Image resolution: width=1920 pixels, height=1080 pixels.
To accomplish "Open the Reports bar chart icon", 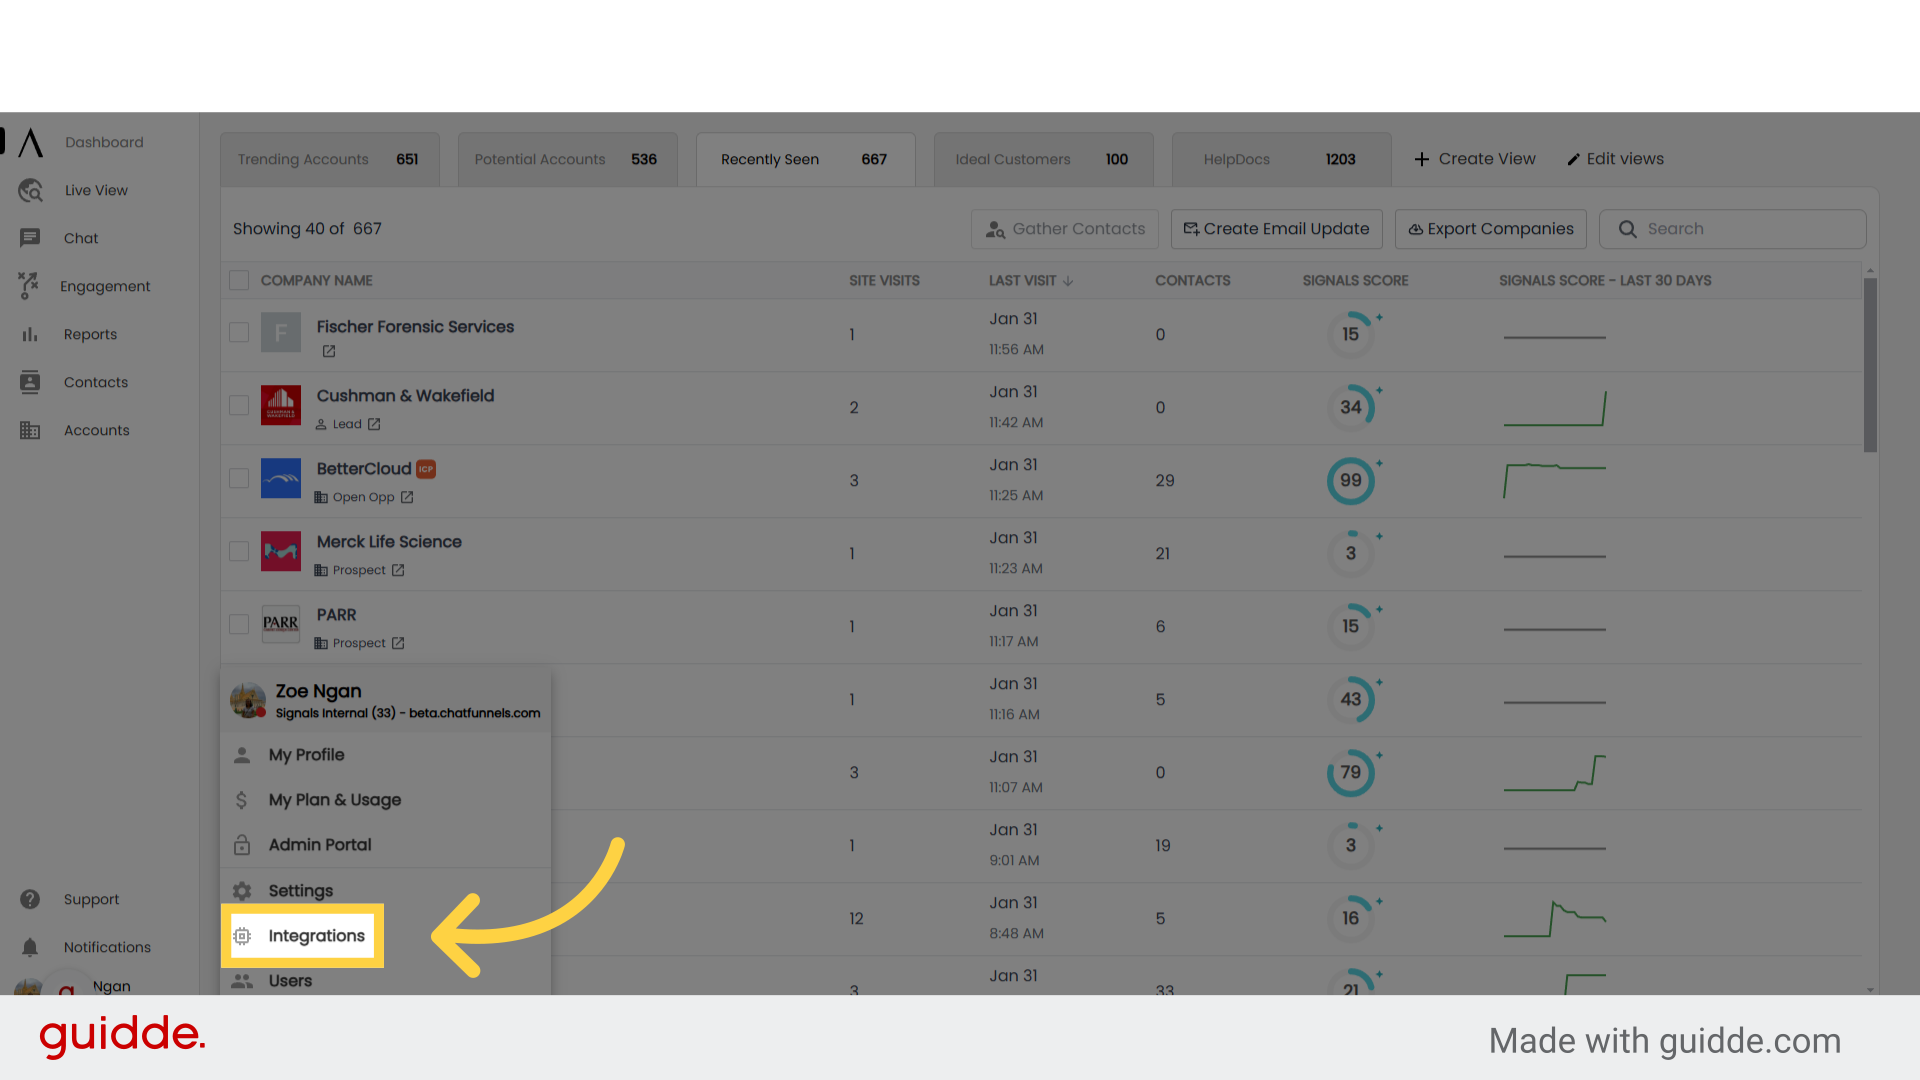I will (x=30, y=334).
